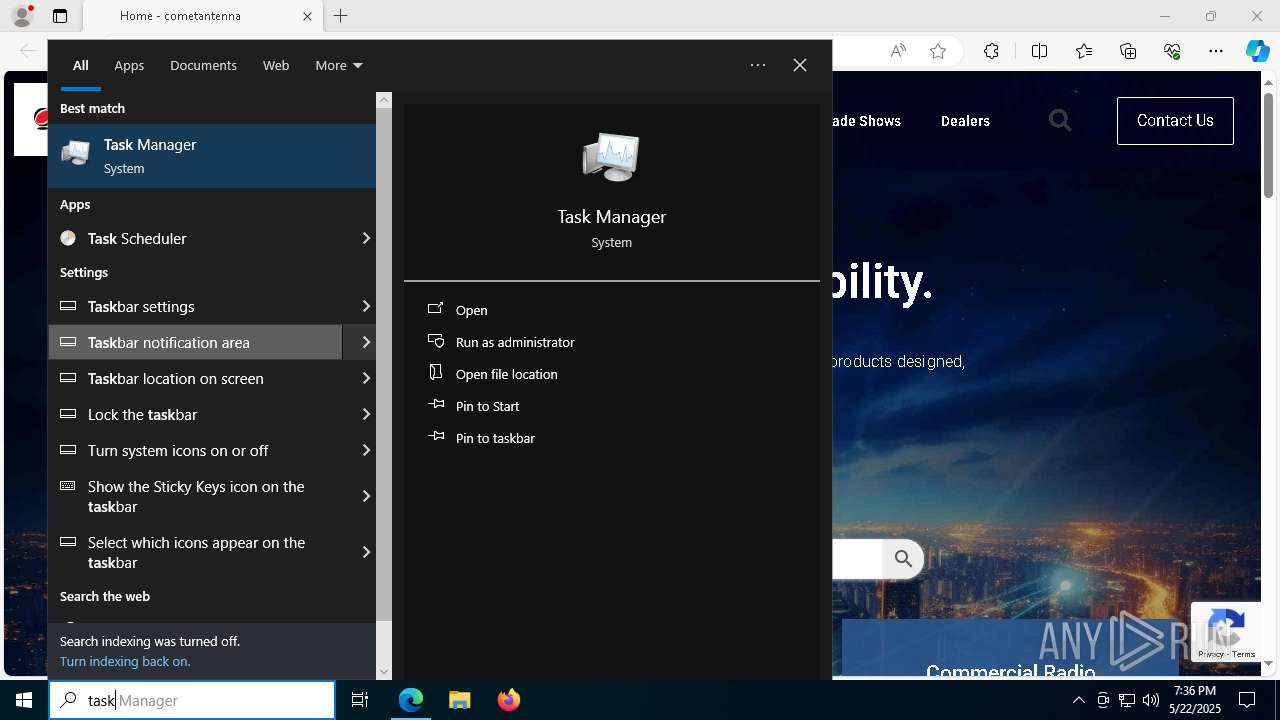The image size is (1280, 720).
Task: Open the volume control tray icon
Action: coord(1151,700)
